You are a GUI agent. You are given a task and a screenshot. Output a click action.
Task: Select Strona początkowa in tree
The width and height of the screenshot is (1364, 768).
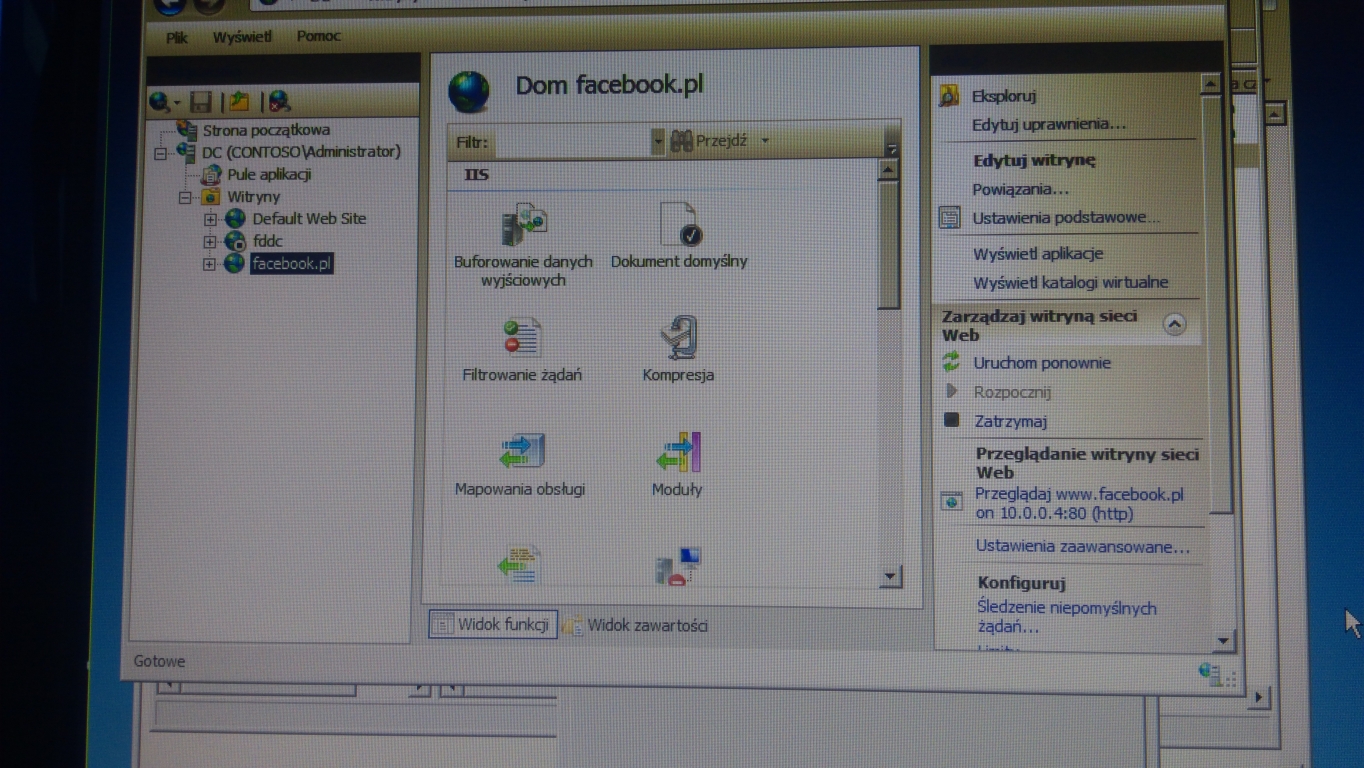point(266,130)
